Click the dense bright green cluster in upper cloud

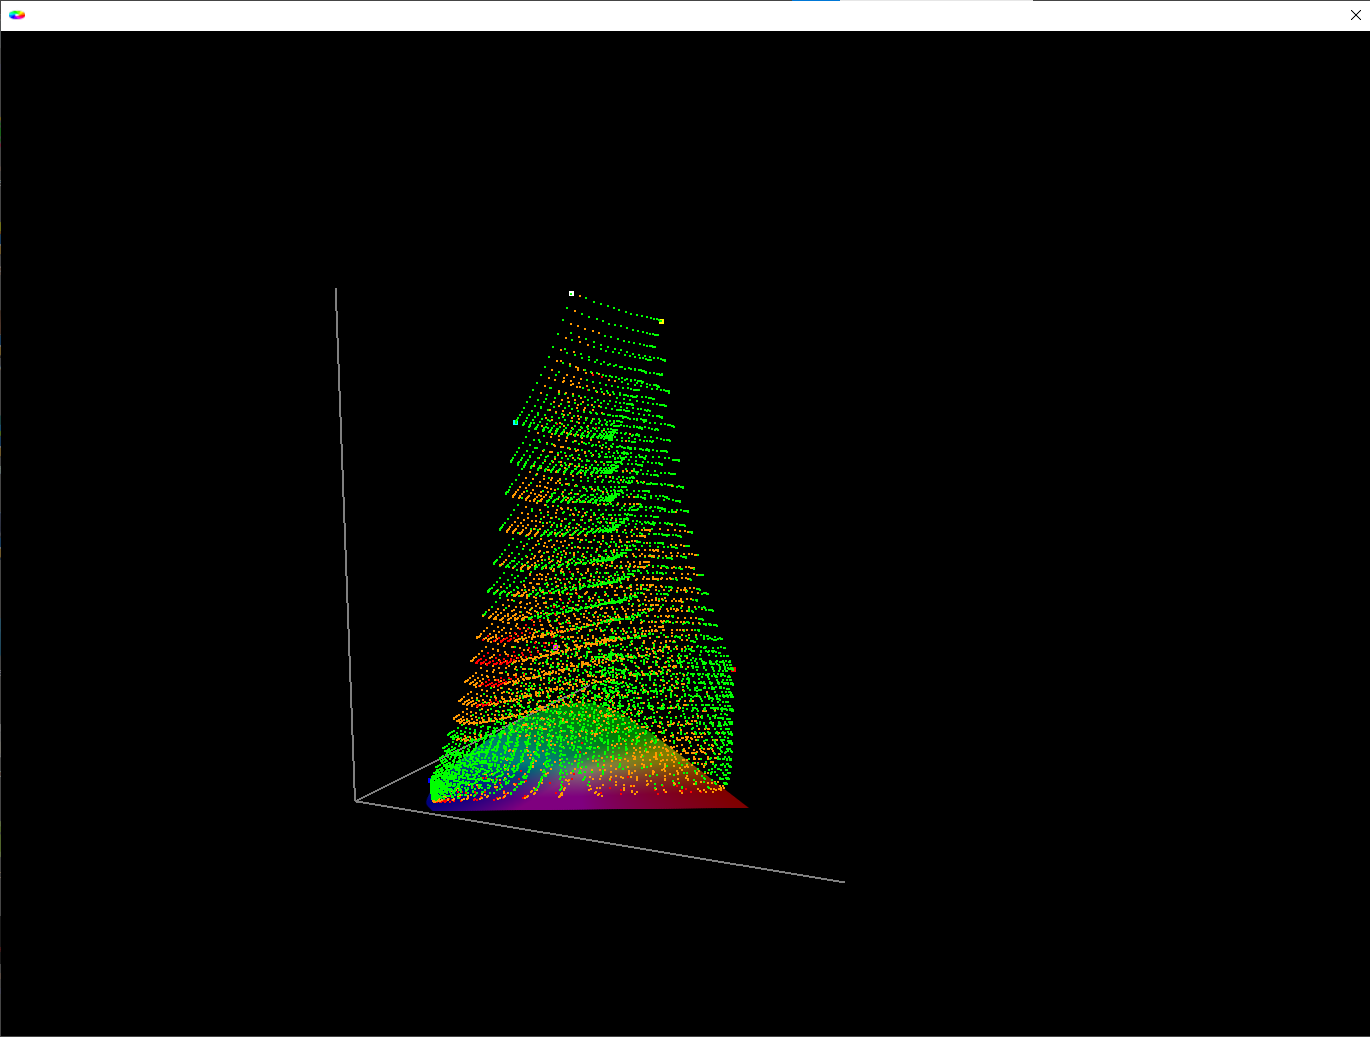[609, 435]
